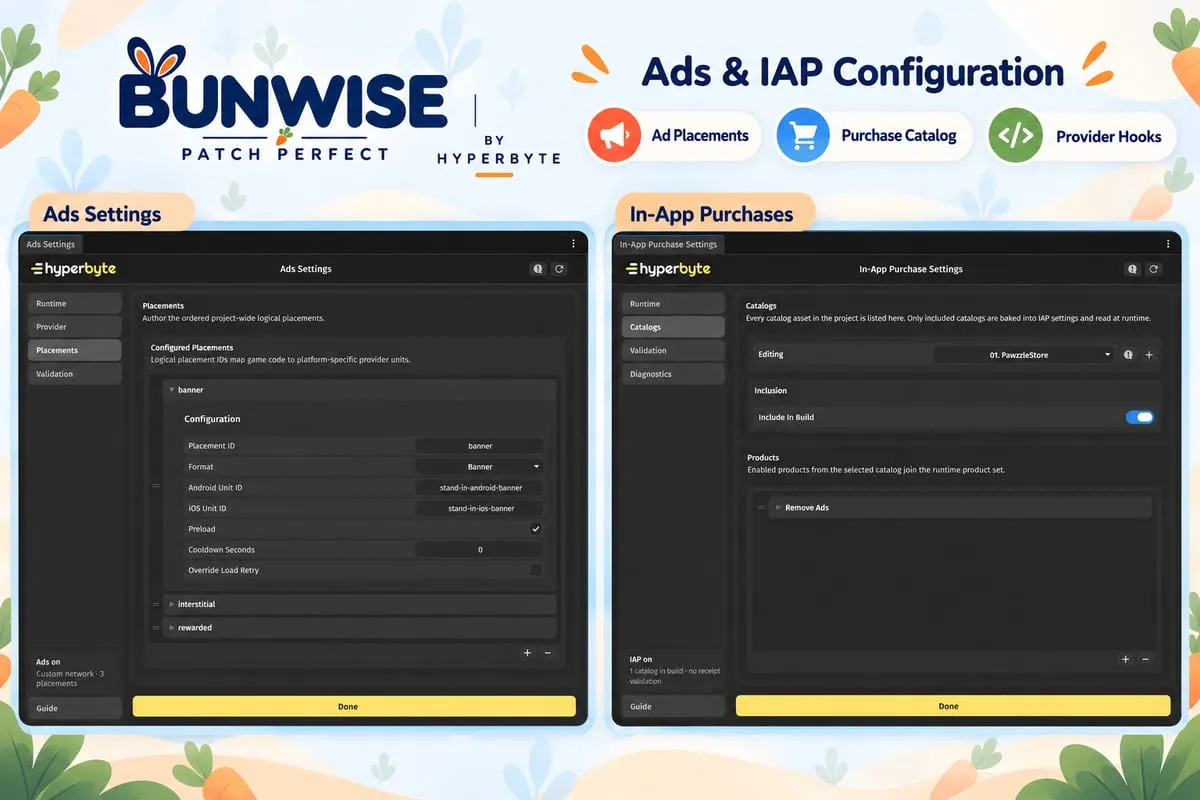Open Validation section in In-App Purchase sidebar
Viewport: 1200px width, 800px height.
coord(673,350)
